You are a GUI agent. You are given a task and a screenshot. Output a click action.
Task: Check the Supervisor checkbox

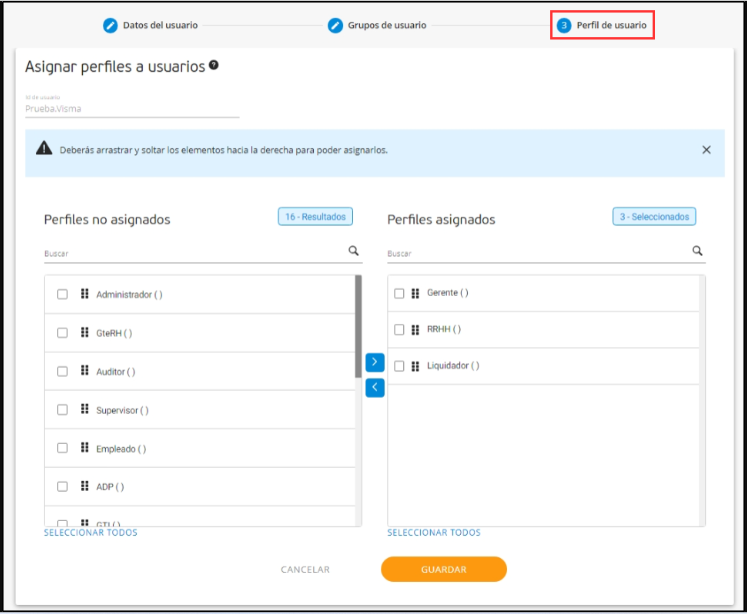(x=62, y=409)
